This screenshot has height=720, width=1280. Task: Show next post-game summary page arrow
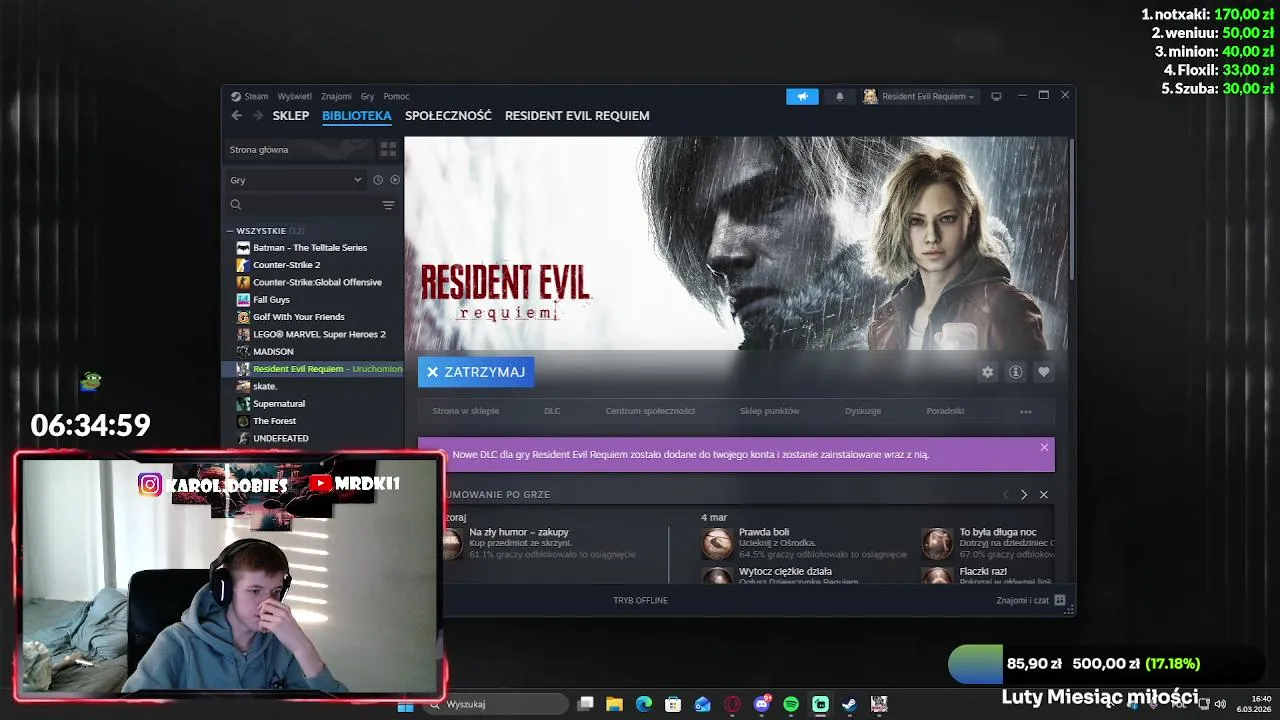[x=1024, y=495]
